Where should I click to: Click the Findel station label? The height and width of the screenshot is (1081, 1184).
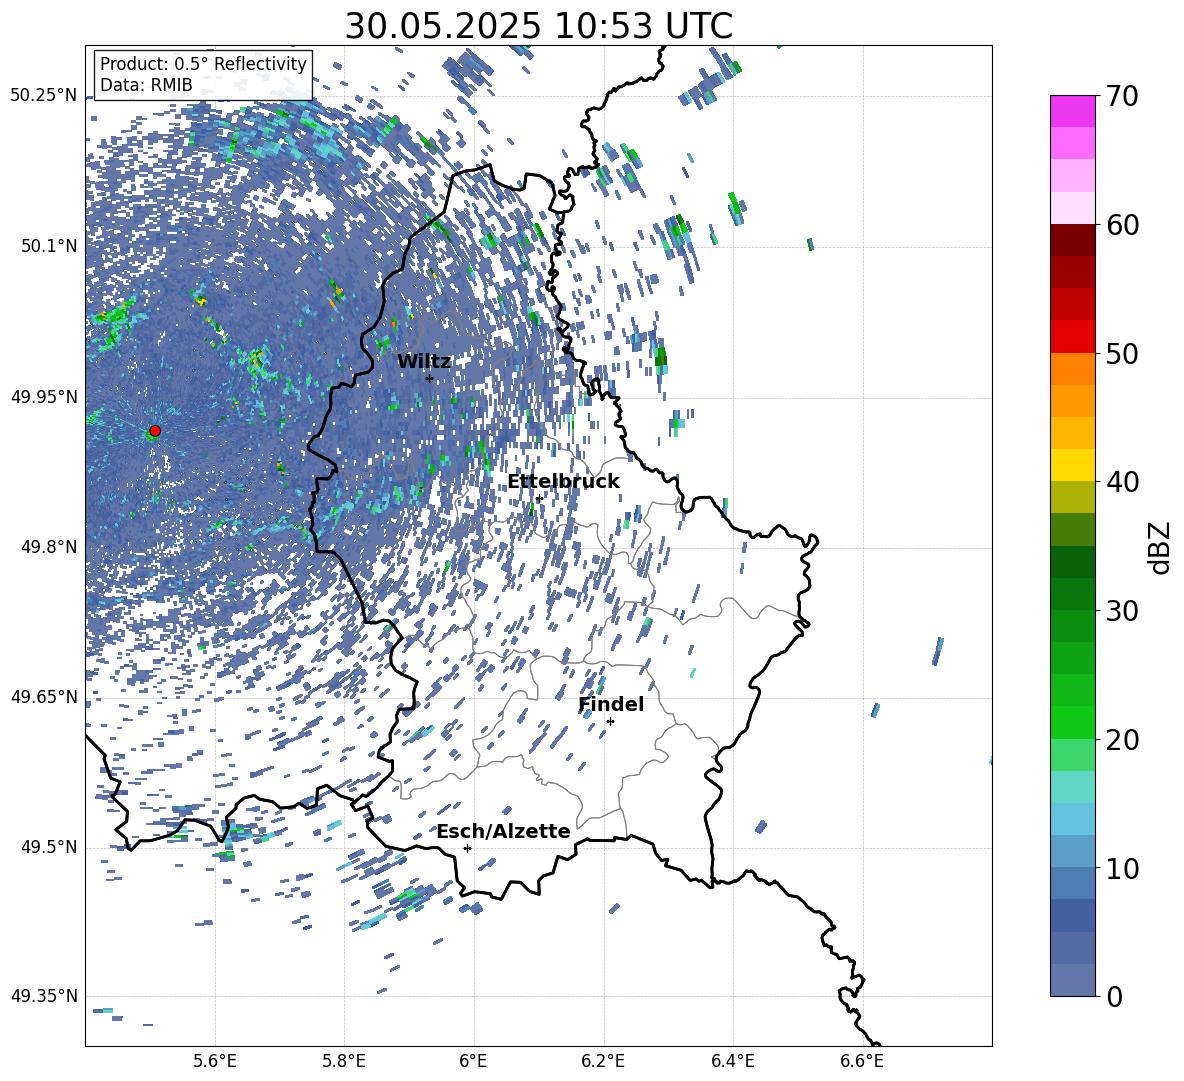point(611,704)
